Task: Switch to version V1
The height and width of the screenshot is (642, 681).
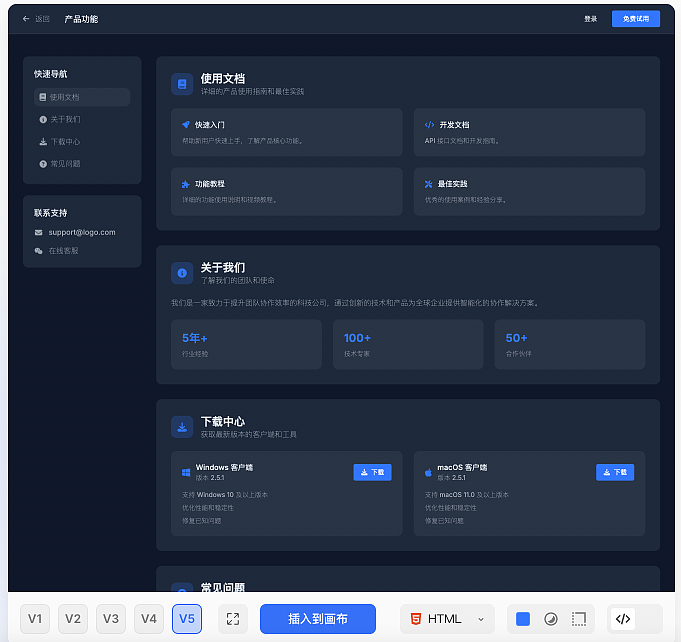Action: coord(35,619)
